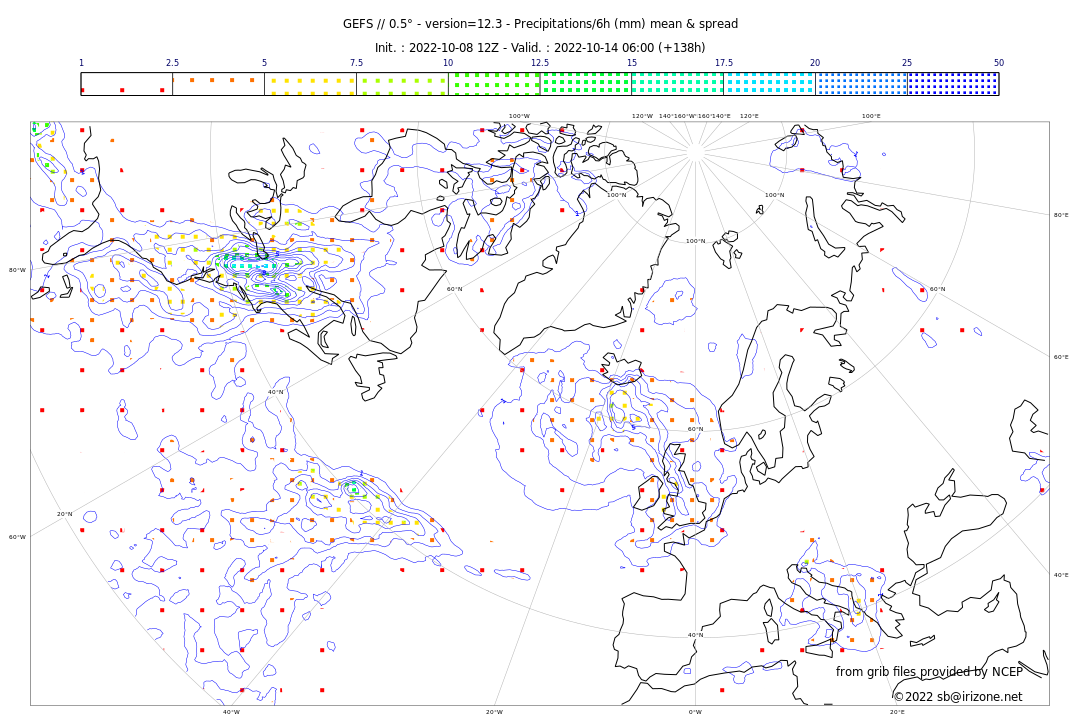Click the yellow-green 7.5–10 mm legend segment
1080x718 pixels.
point(402,83)
